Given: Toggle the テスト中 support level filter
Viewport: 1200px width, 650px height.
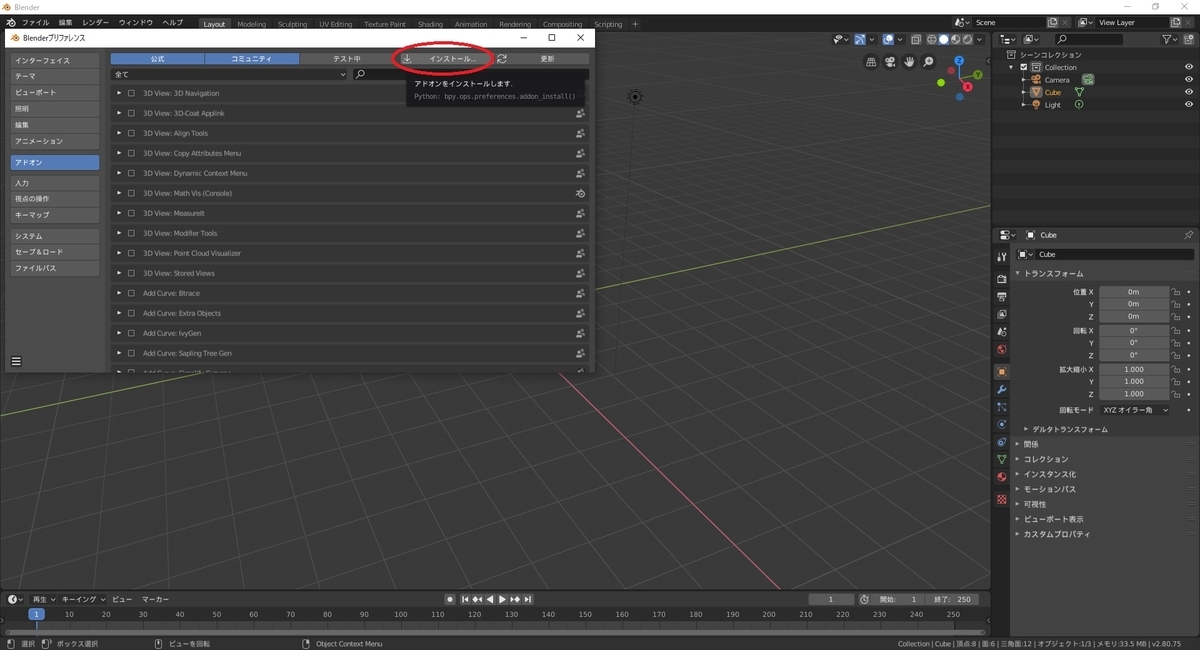Looking at the screenshot, I should click(x=346, y=59).
